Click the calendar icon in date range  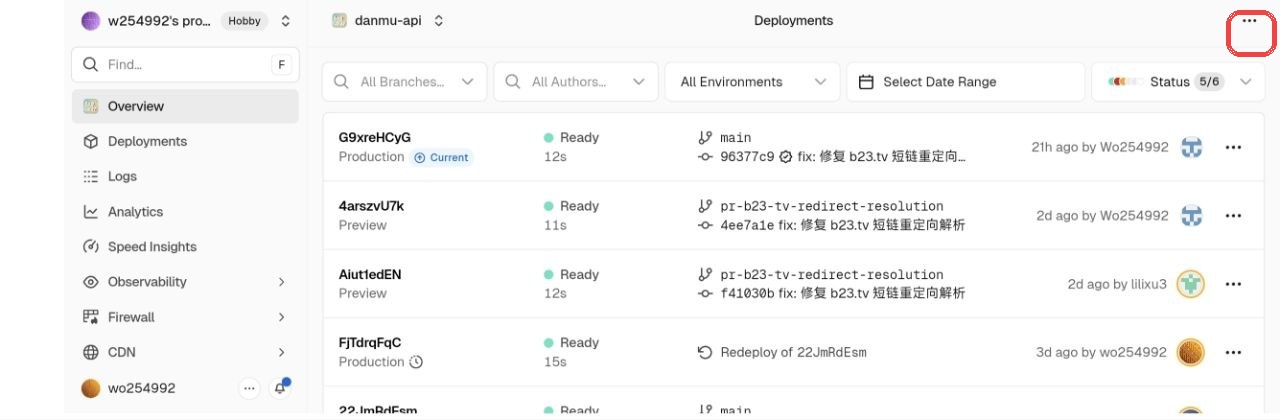pos(867,82)
